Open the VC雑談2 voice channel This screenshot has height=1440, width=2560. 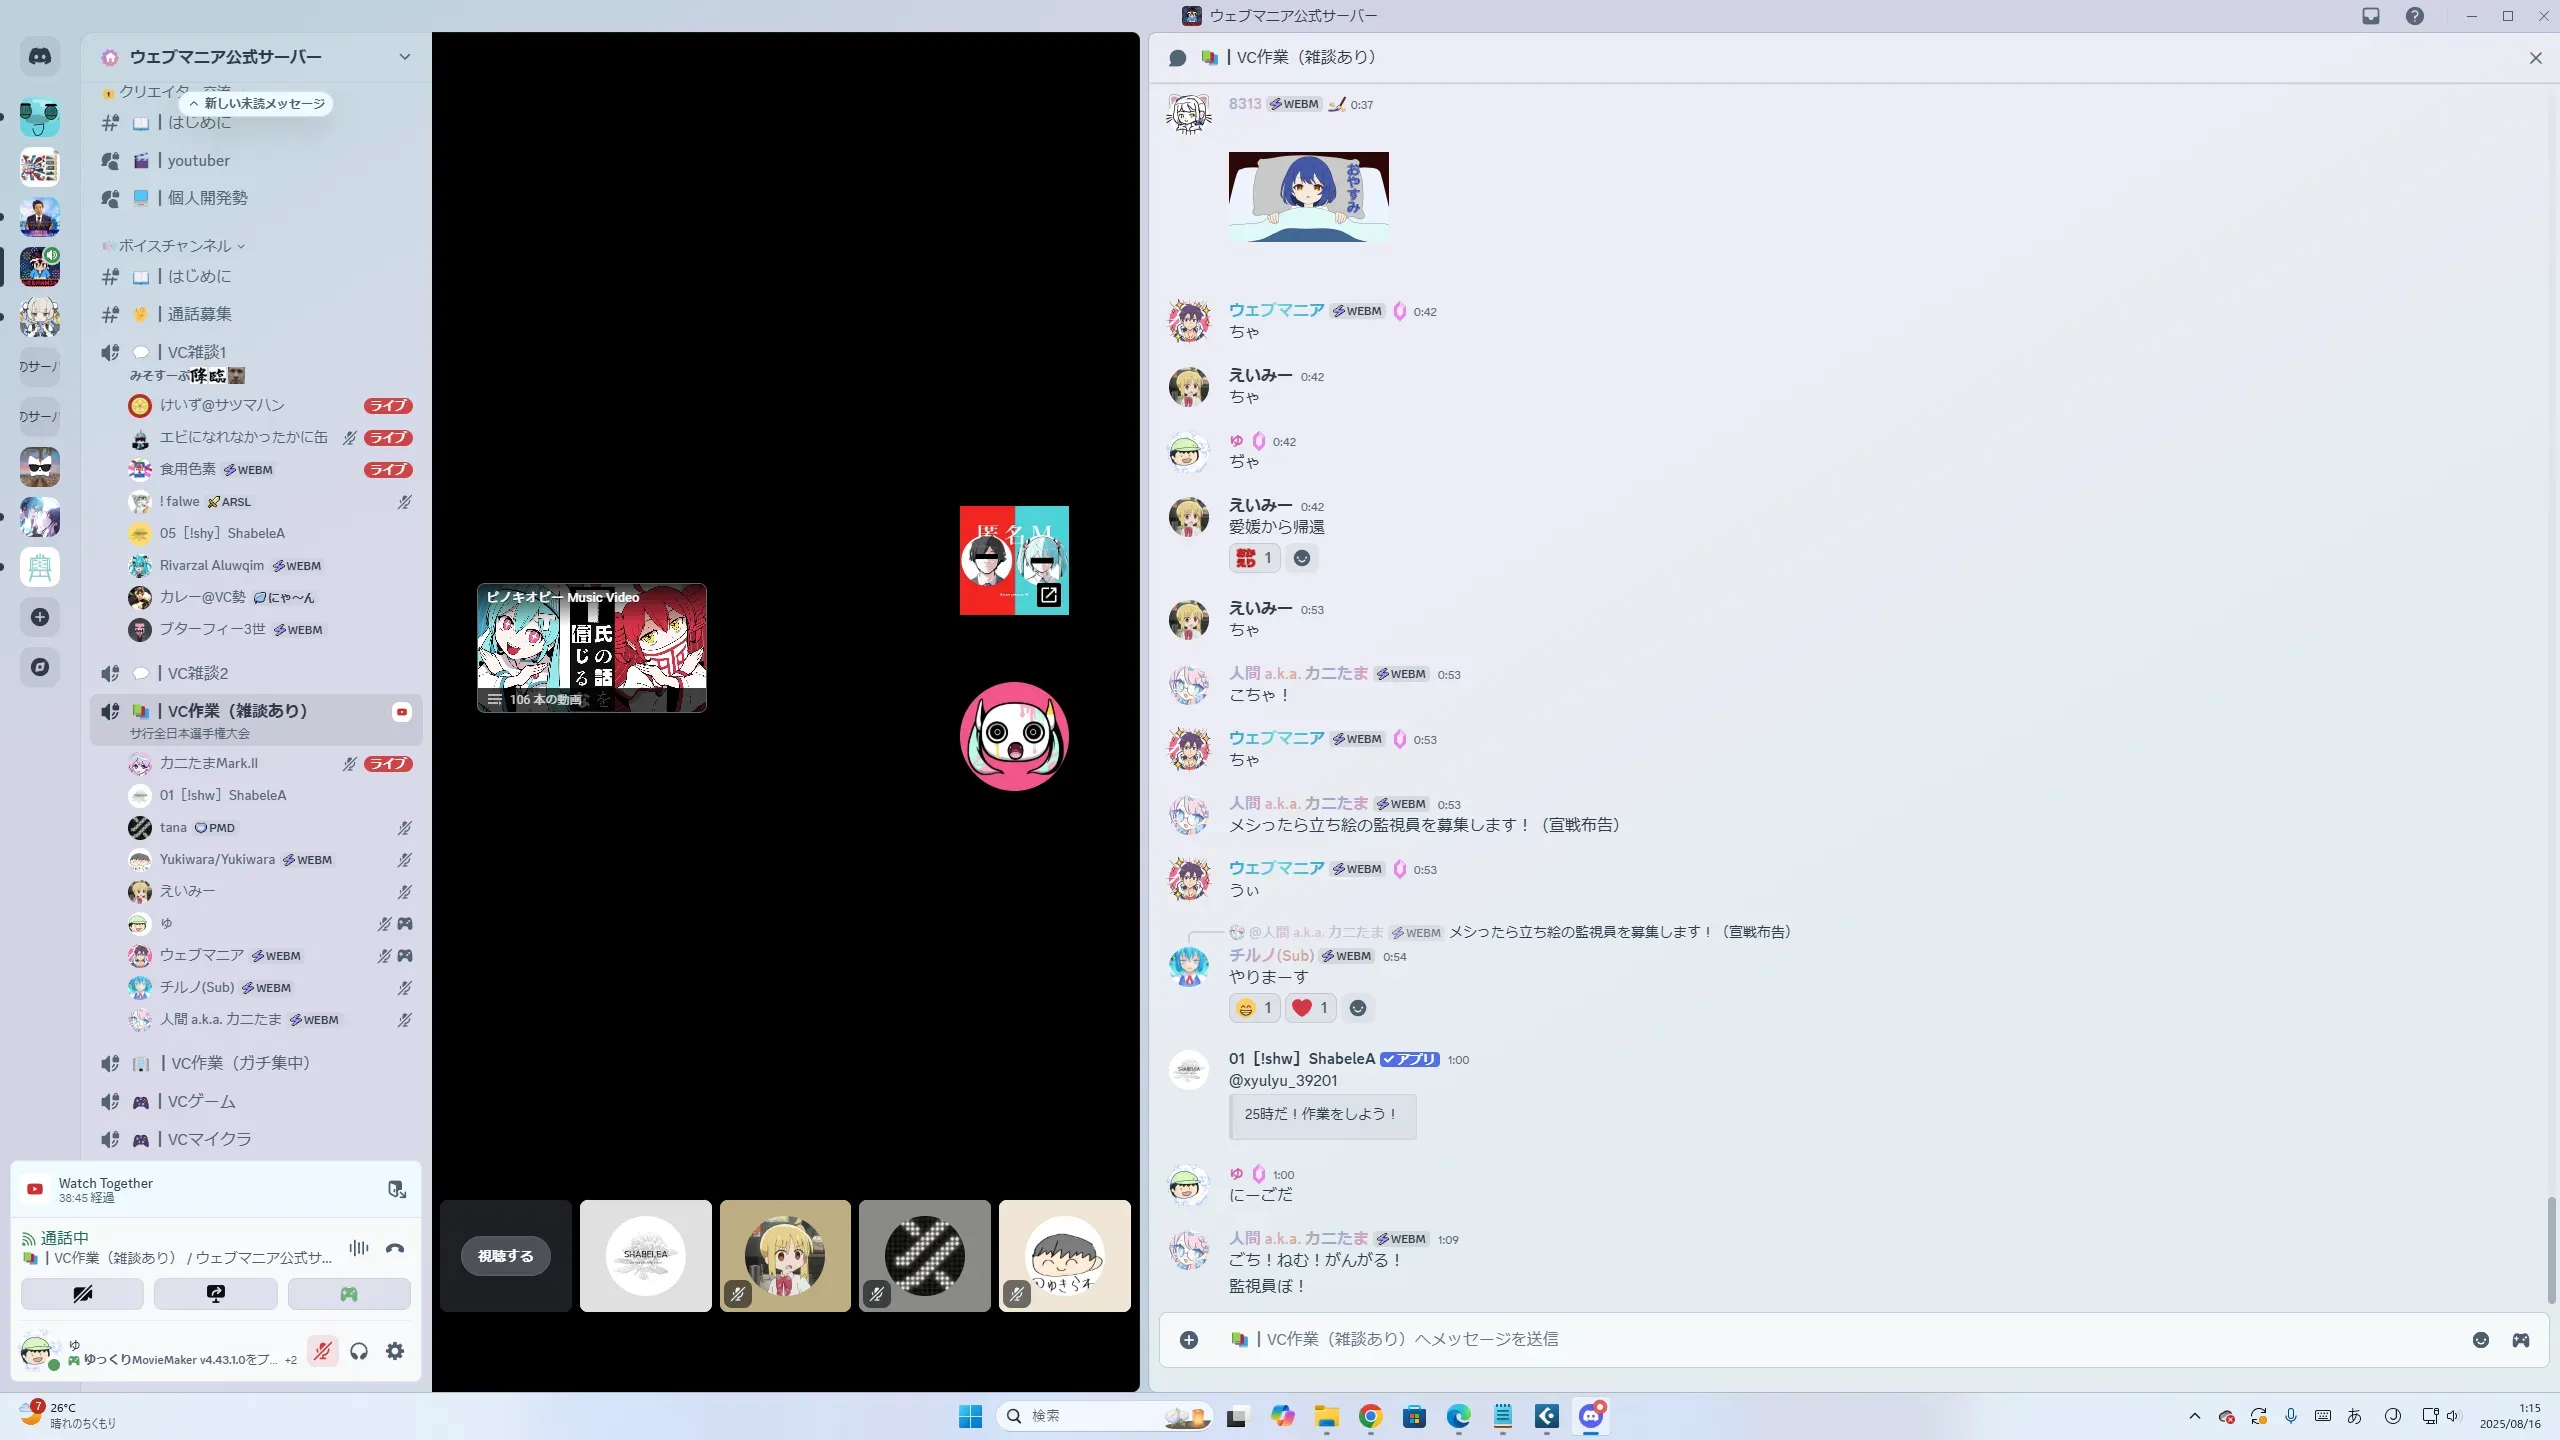click(198, 673)
